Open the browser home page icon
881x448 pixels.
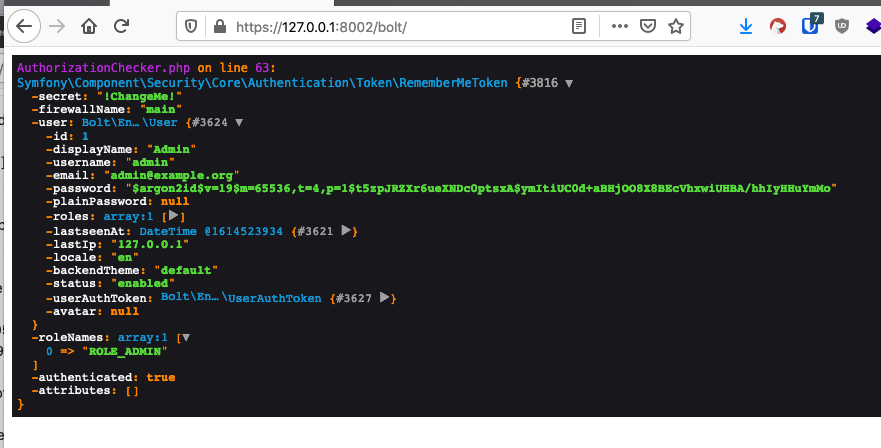coord(89,26)
